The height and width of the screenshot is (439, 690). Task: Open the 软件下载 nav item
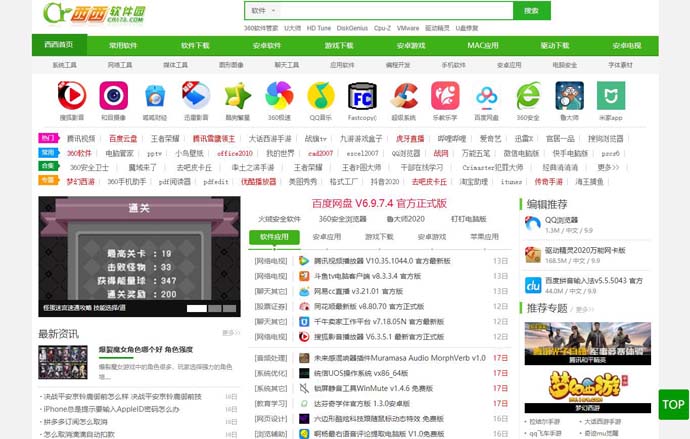click(x=195, y=45)
